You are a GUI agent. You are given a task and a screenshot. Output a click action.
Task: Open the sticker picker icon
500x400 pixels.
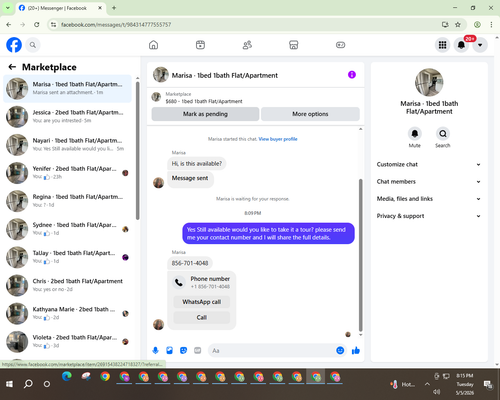point(183,350)
